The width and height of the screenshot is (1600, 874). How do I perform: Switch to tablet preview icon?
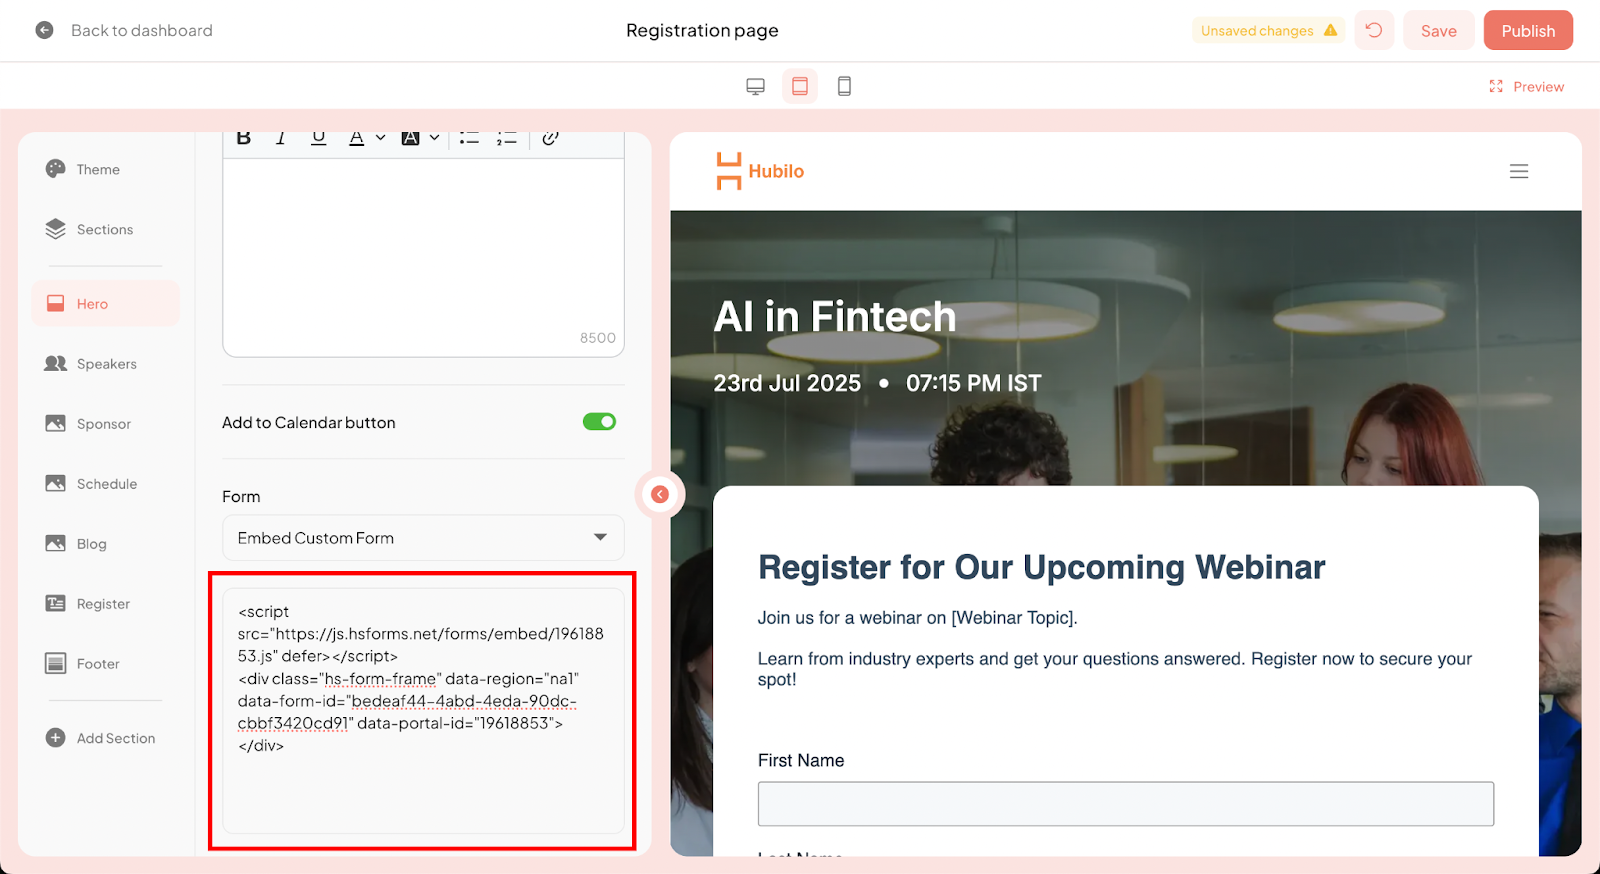click(800, 86)
